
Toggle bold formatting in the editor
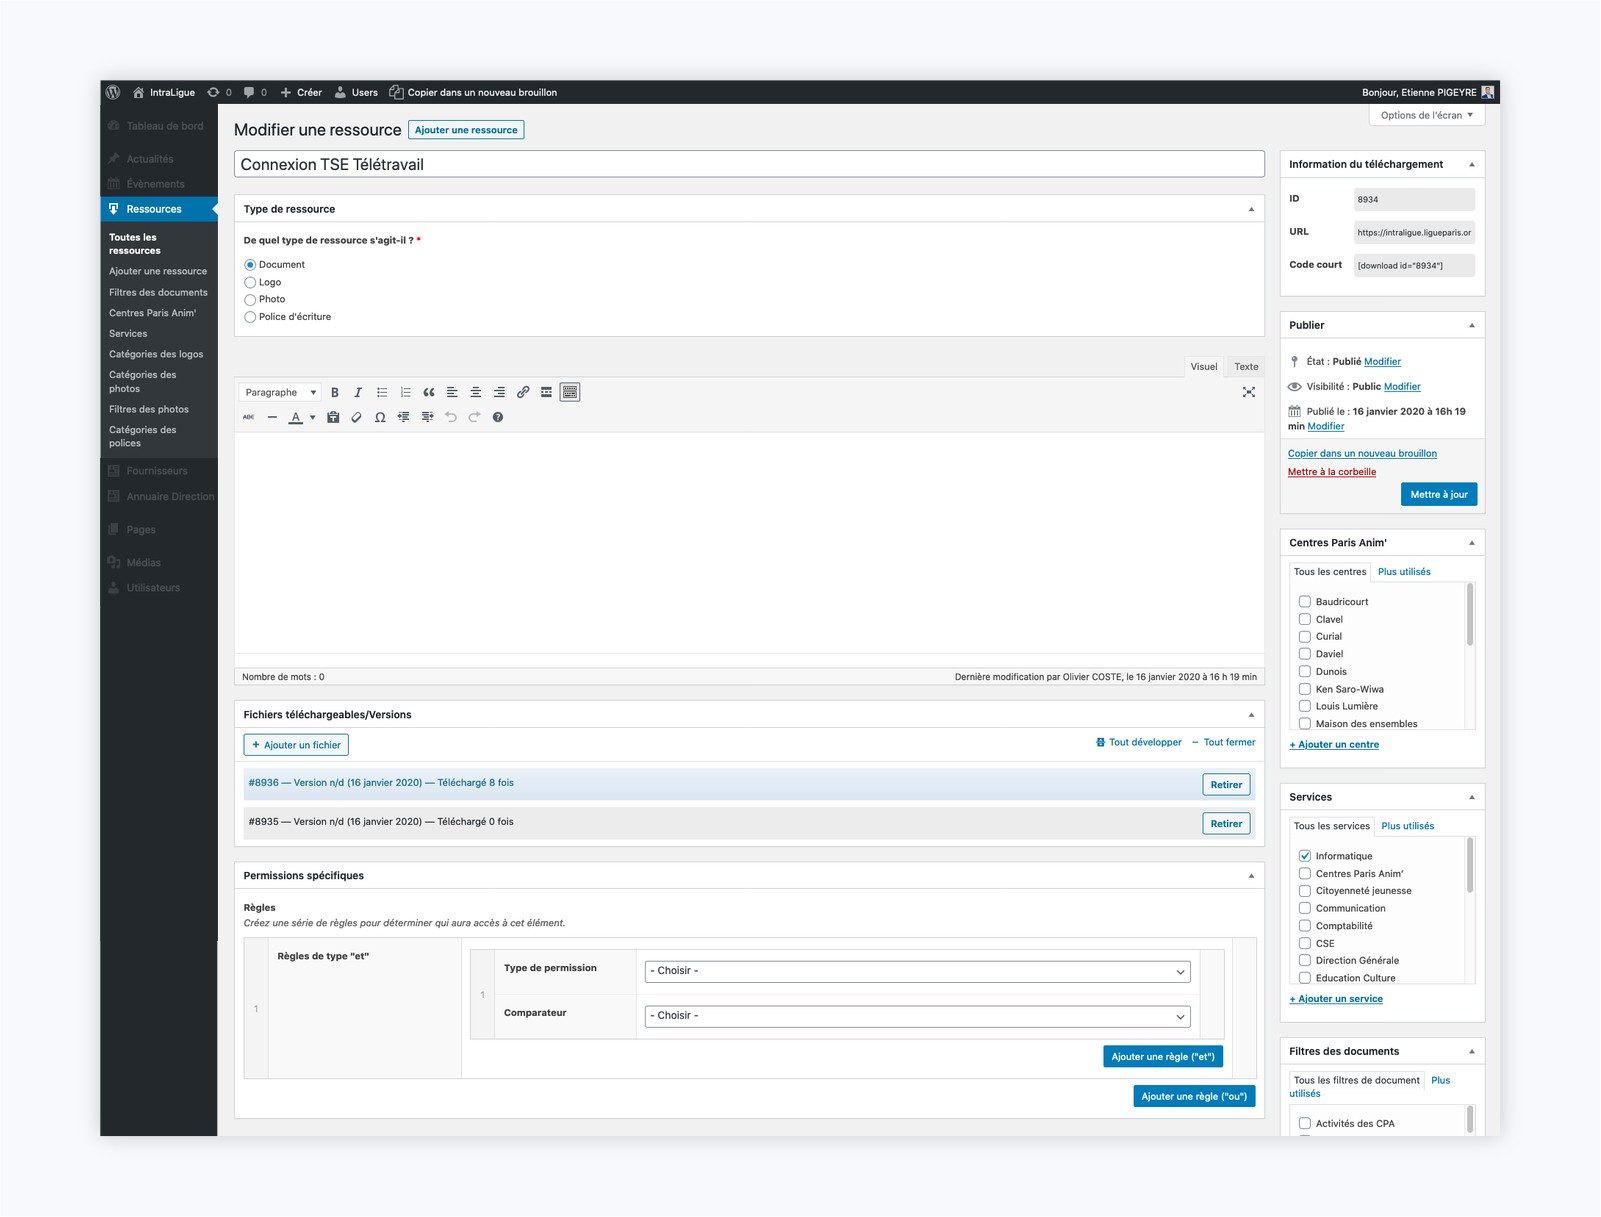click(335, 393)
